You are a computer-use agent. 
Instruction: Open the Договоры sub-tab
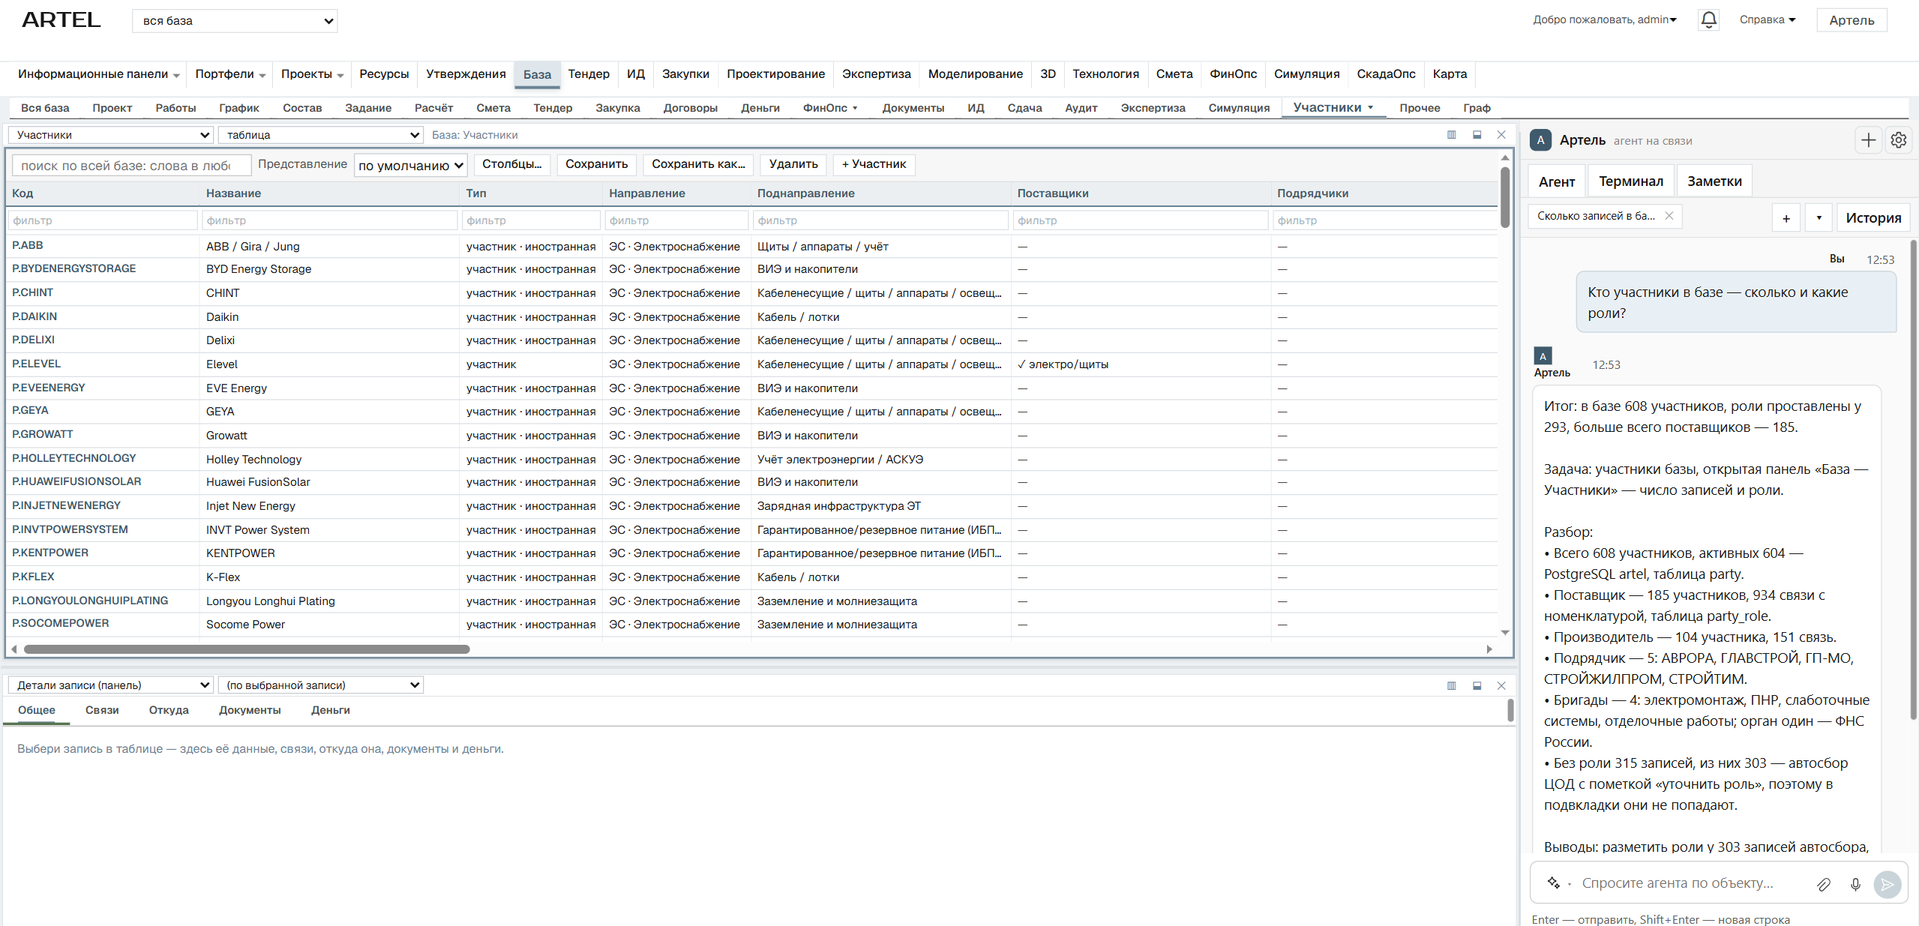click(x=690, y=108)
